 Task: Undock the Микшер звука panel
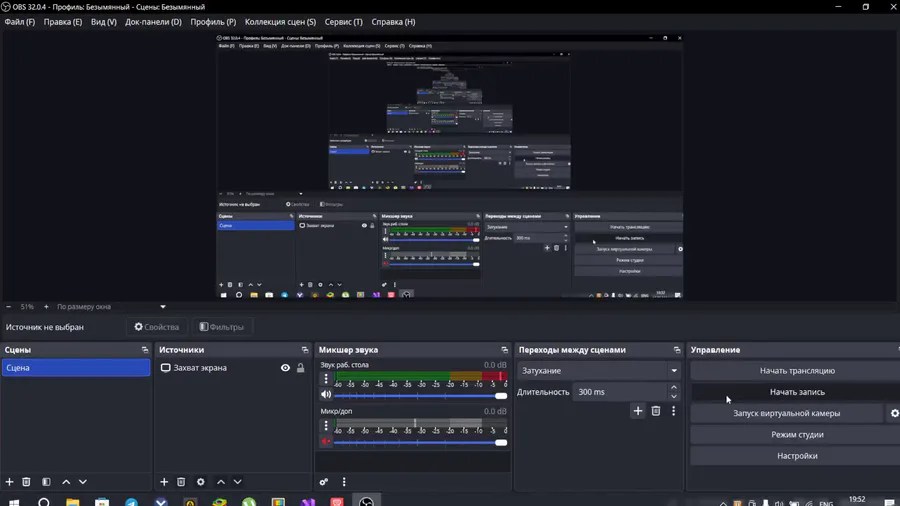[505, 350]
